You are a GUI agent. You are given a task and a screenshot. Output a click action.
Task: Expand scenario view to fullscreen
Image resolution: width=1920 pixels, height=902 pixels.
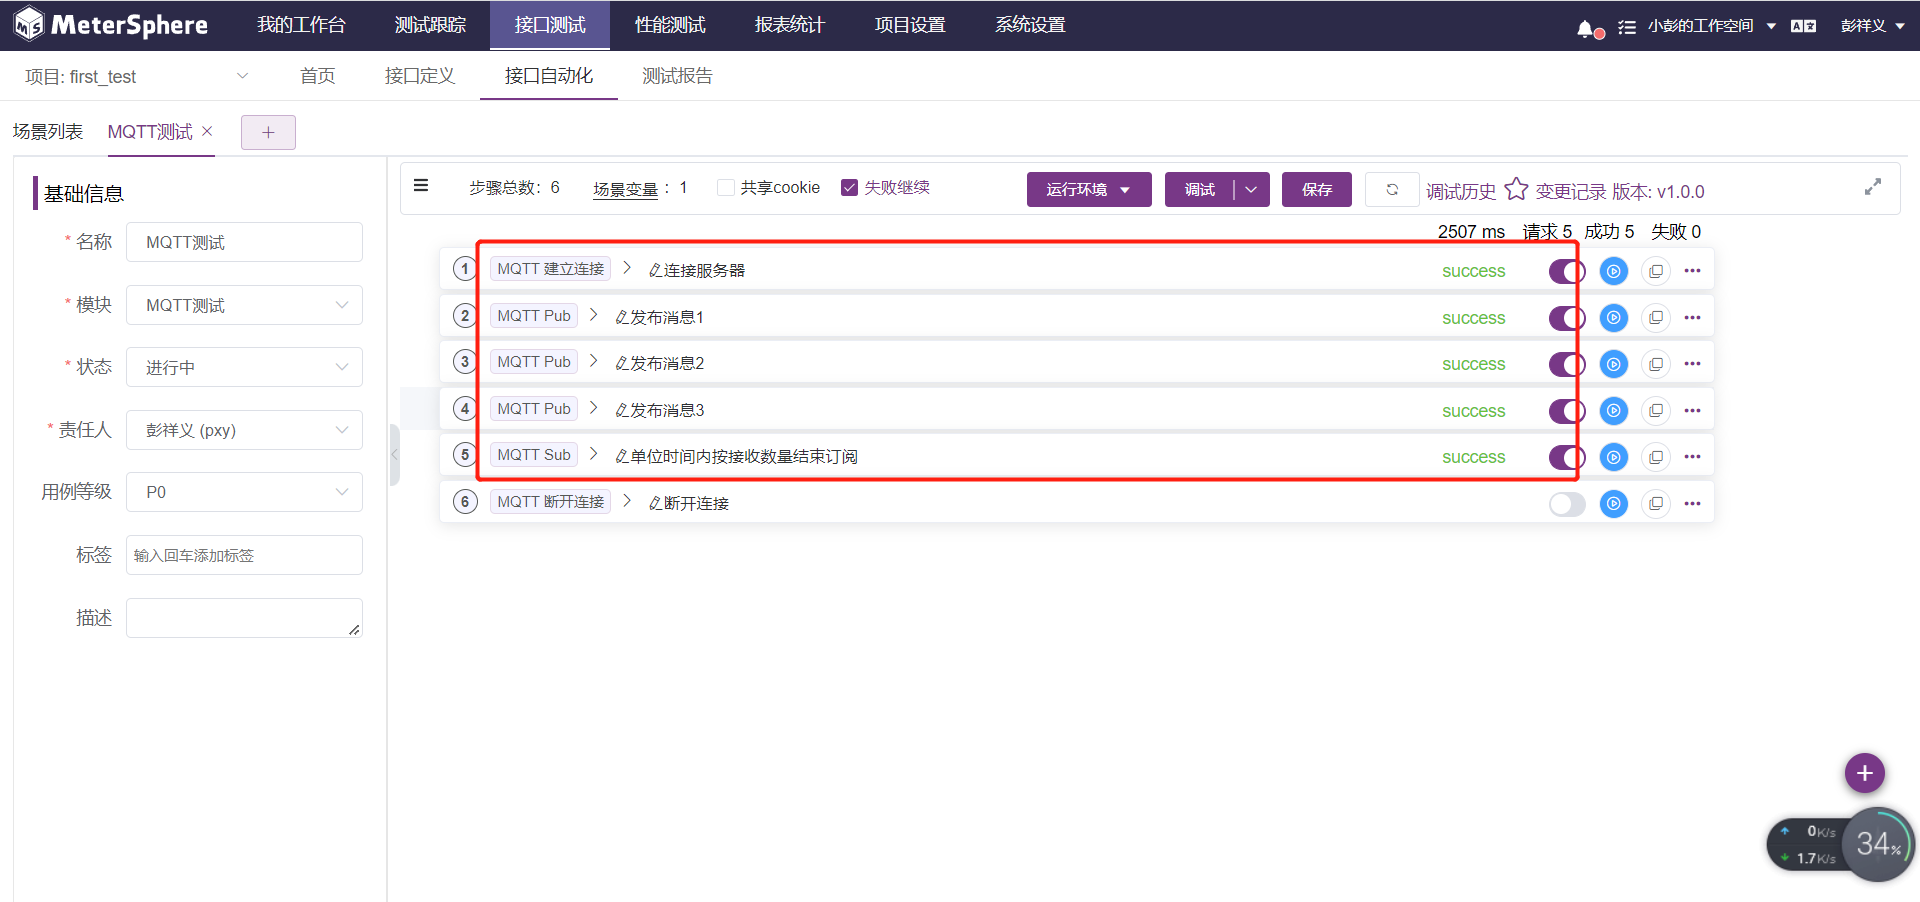click(x=1873, y=186)
